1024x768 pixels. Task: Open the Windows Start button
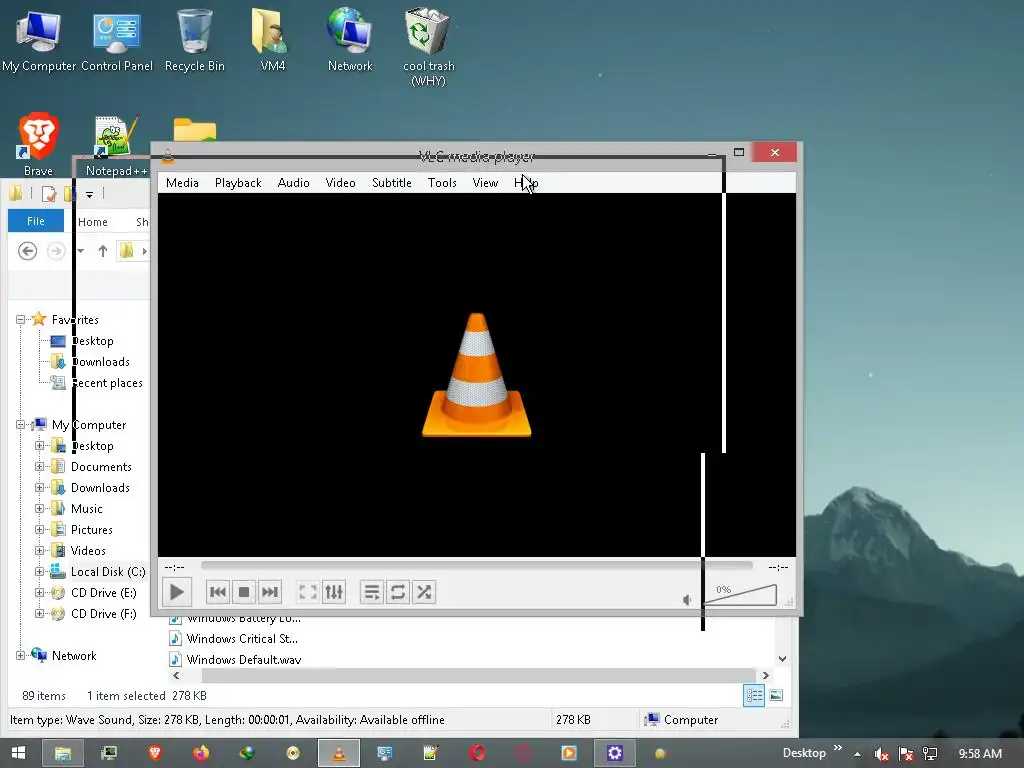18,753
